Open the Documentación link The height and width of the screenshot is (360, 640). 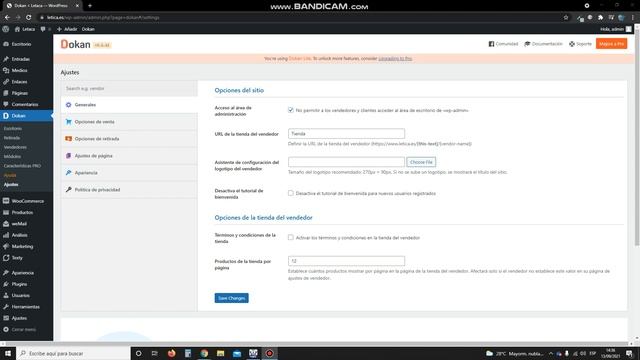tap(543, 44)
